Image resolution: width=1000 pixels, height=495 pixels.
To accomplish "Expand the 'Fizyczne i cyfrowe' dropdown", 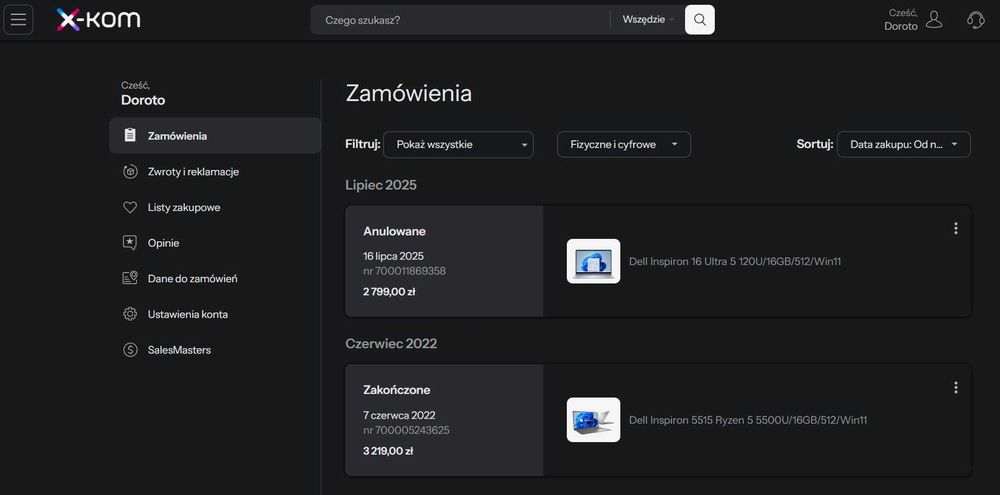I will click(624, 145).
